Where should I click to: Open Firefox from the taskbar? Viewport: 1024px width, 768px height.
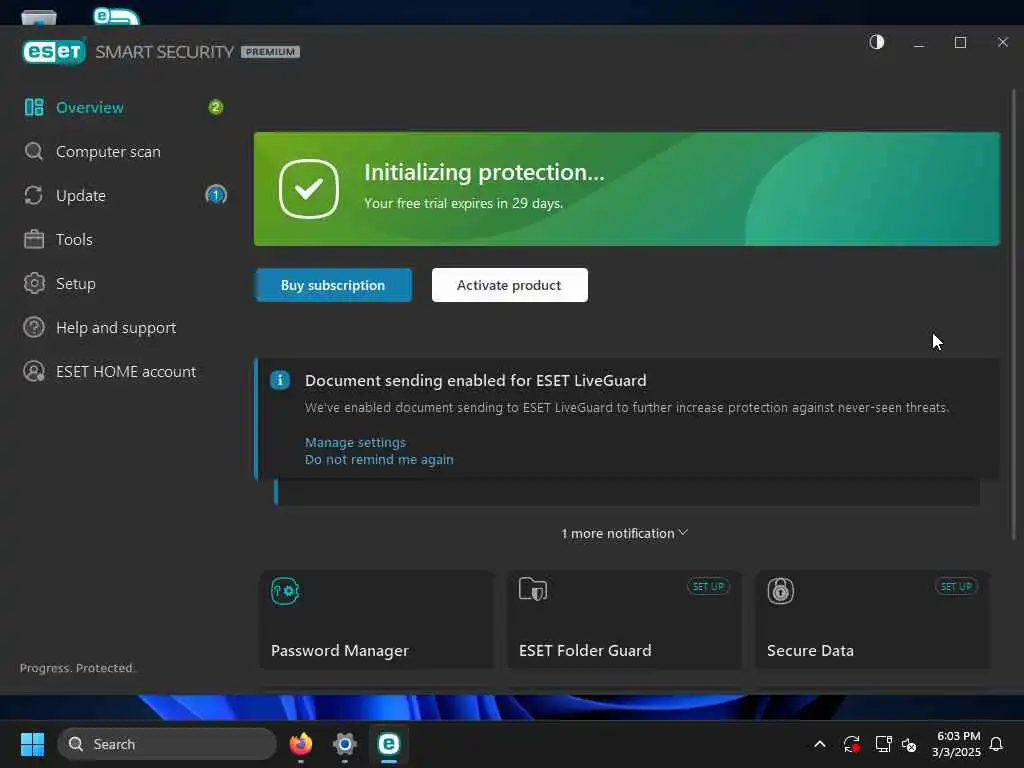pyautogui.click(x=300, y=744)
